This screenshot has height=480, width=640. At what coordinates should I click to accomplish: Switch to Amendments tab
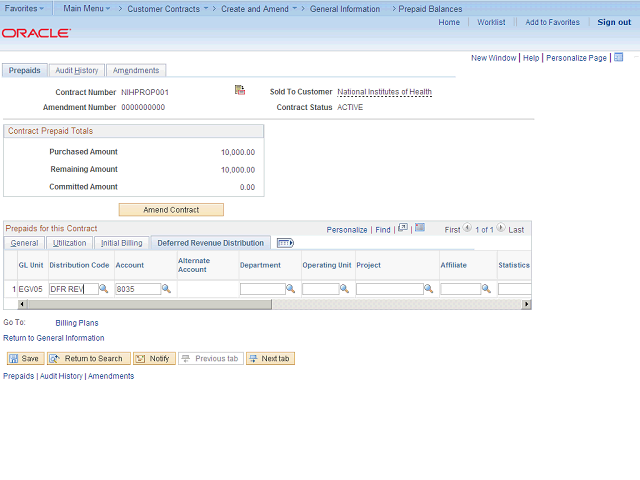point(136,70)
